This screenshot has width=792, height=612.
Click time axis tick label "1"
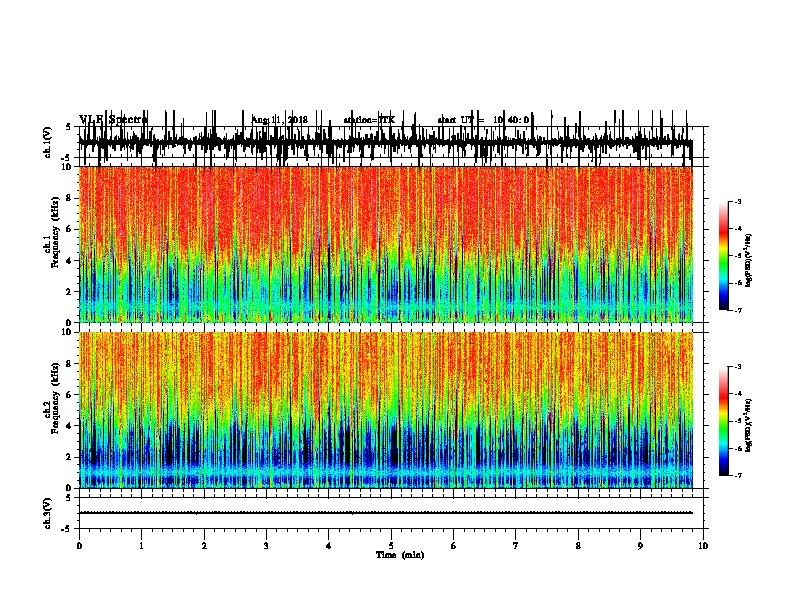(x=142, y=546)
